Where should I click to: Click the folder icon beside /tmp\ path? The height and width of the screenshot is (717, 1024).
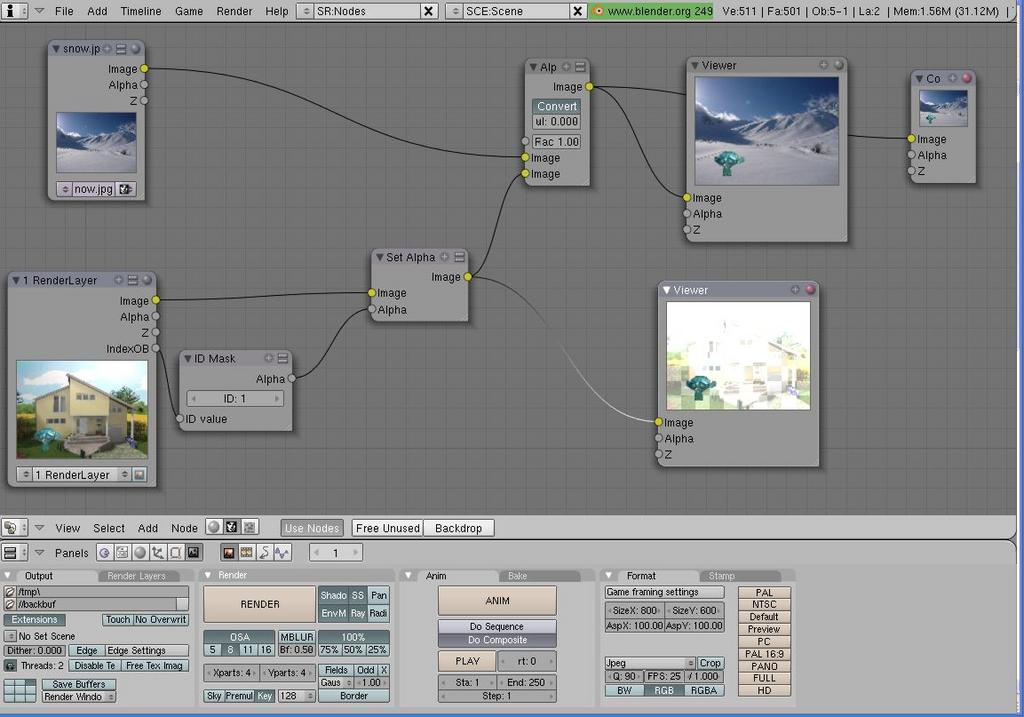[x=10, y=592]
